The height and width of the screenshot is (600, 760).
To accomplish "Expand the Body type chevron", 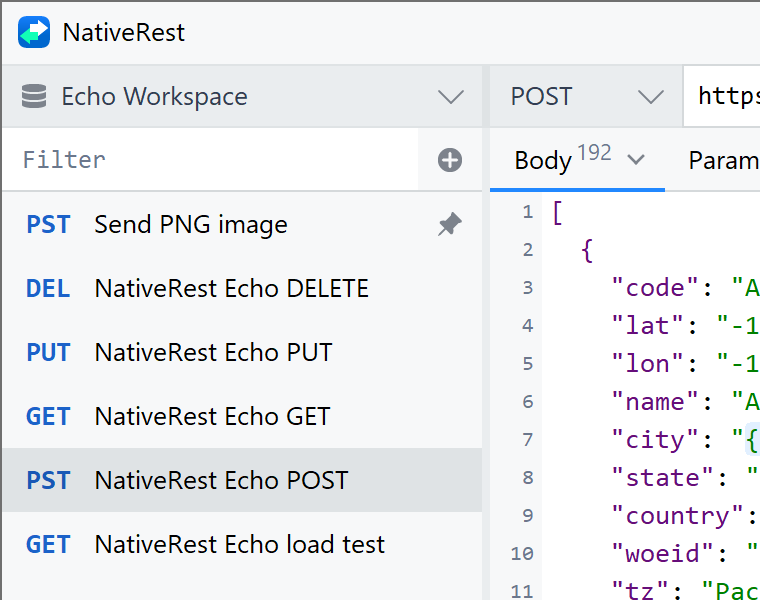I will pyautogui.click(x=635, y=159).
